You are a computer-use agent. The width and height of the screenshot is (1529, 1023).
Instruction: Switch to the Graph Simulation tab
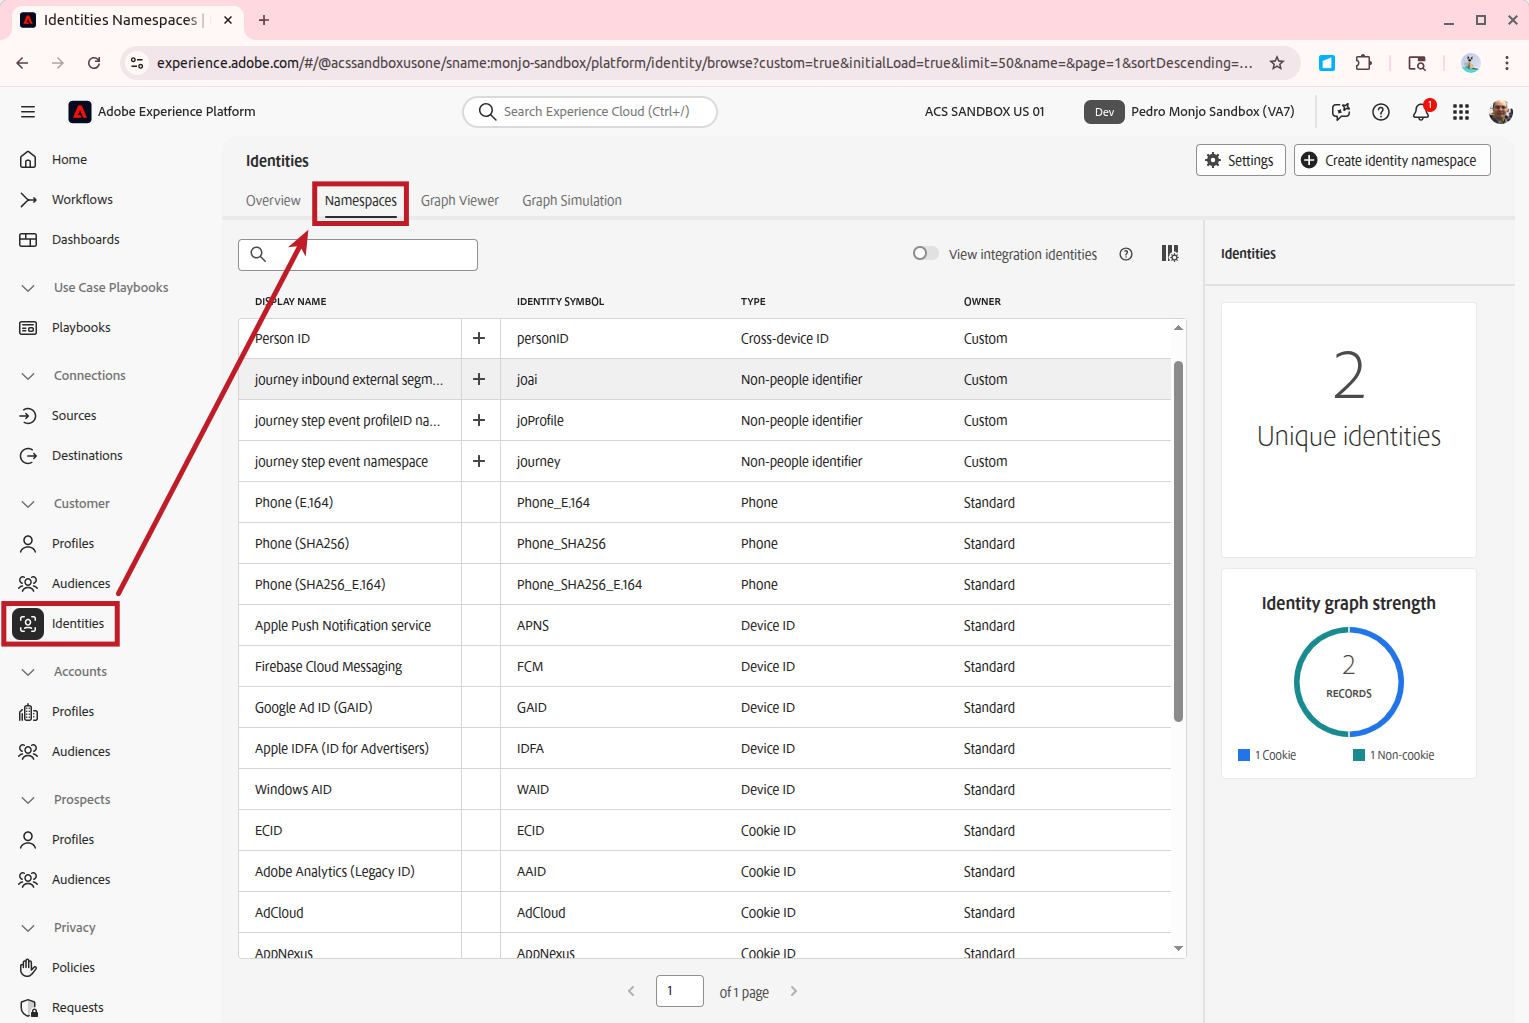coord(572,201)
